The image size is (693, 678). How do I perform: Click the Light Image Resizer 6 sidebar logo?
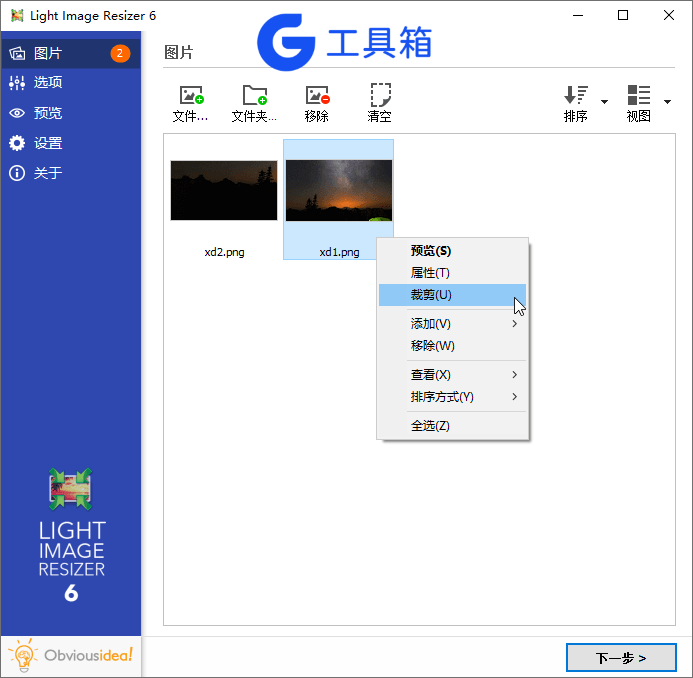[x=71, y=536]
